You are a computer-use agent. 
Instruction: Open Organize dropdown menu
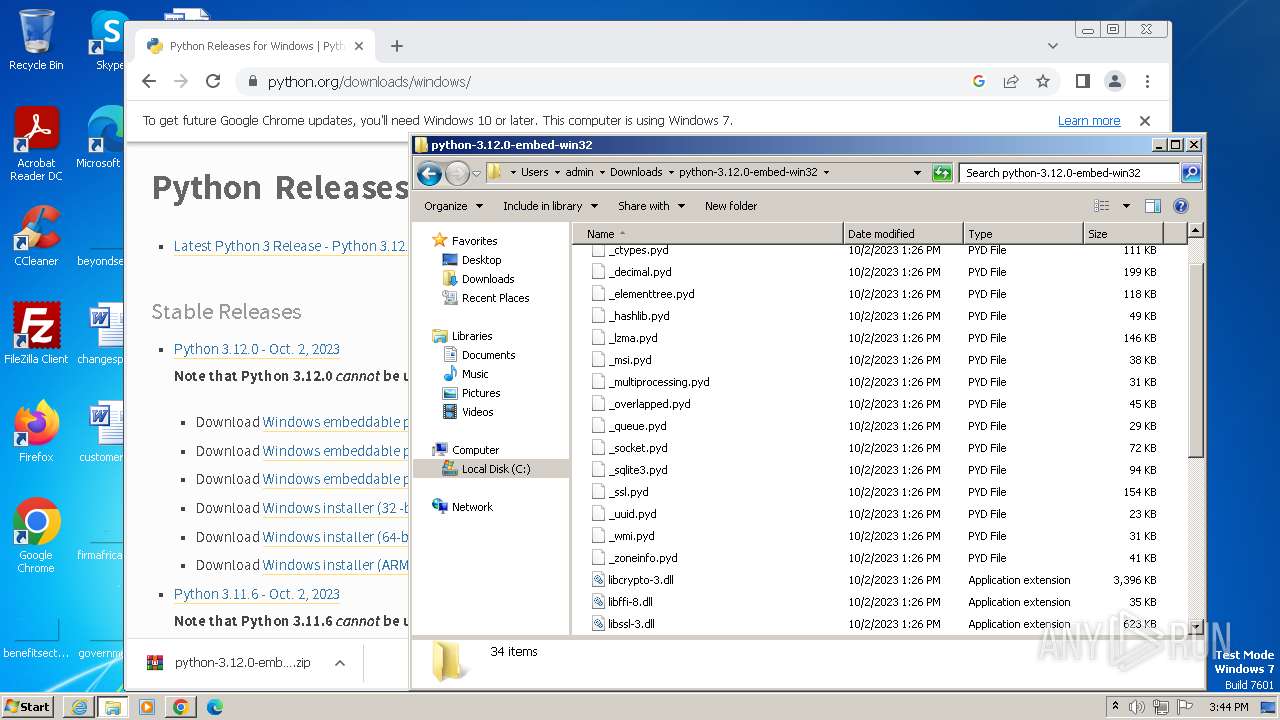coord(453,206)
